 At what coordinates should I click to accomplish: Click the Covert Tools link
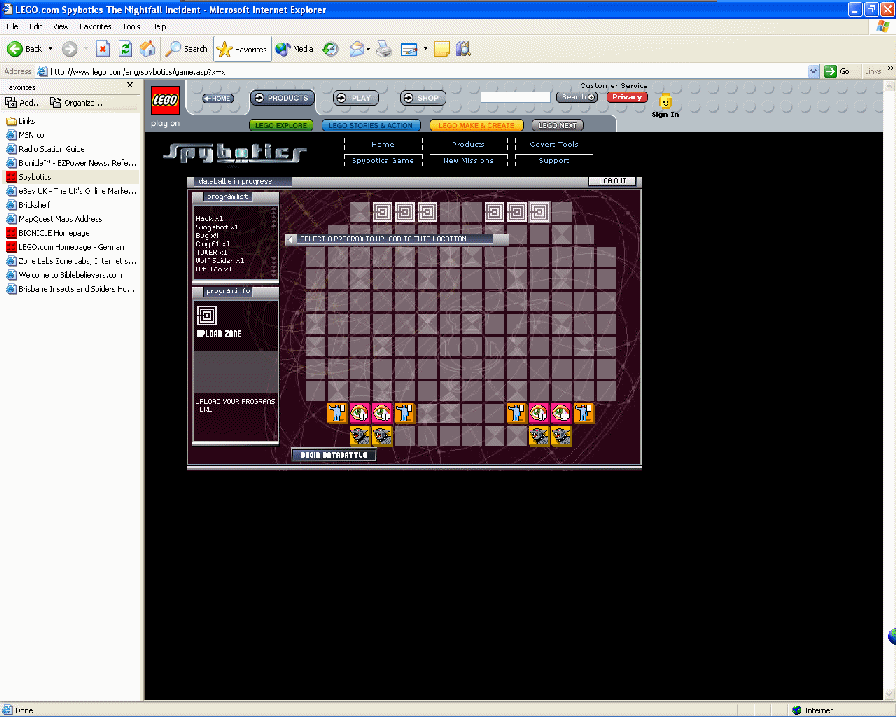tap(554, 145)
